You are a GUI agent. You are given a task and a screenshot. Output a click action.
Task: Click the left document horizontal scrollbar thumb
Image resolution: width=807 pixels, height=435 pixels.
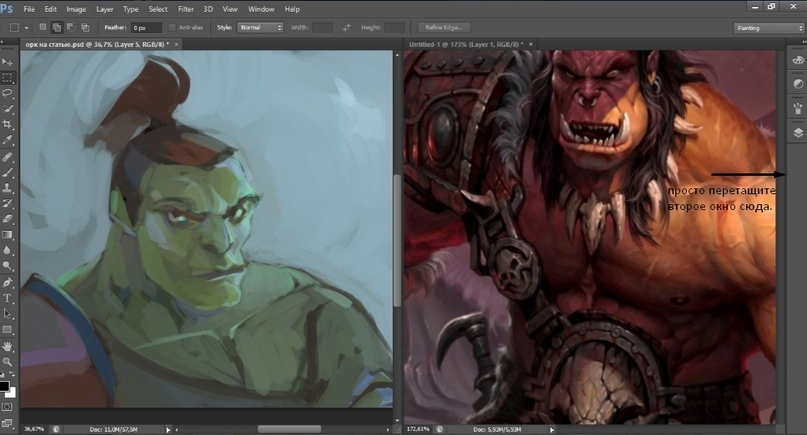click(x=289, y=429)
